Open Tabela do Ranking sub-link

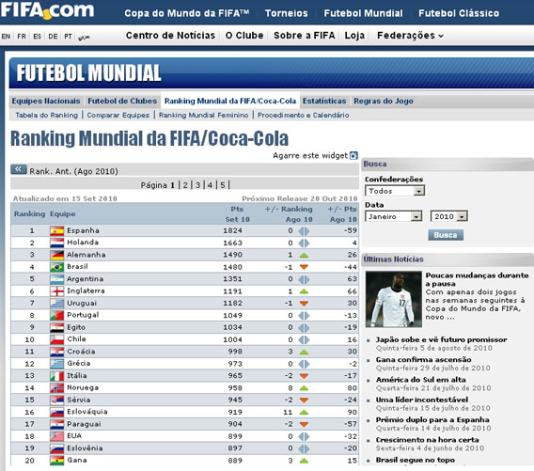pos(47,115)
